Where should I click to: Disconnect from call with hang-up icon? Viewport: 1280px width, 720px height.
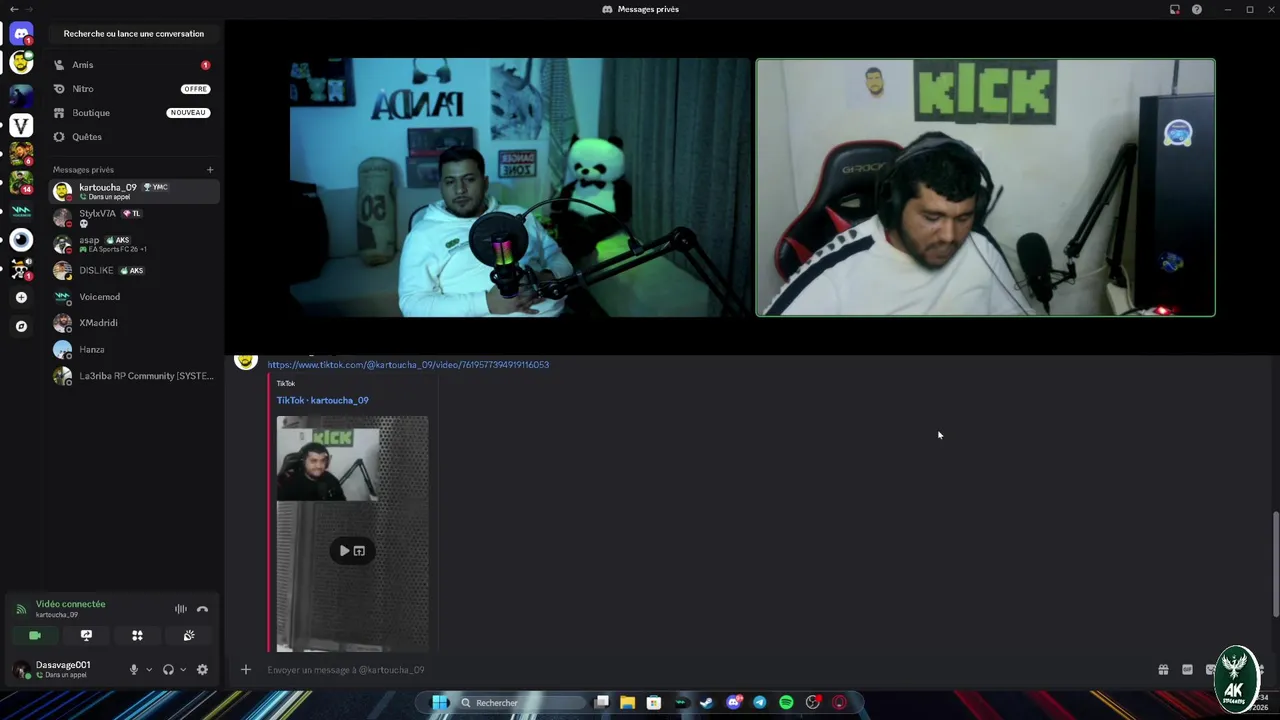pyautogui.click(x=202, y=609)
